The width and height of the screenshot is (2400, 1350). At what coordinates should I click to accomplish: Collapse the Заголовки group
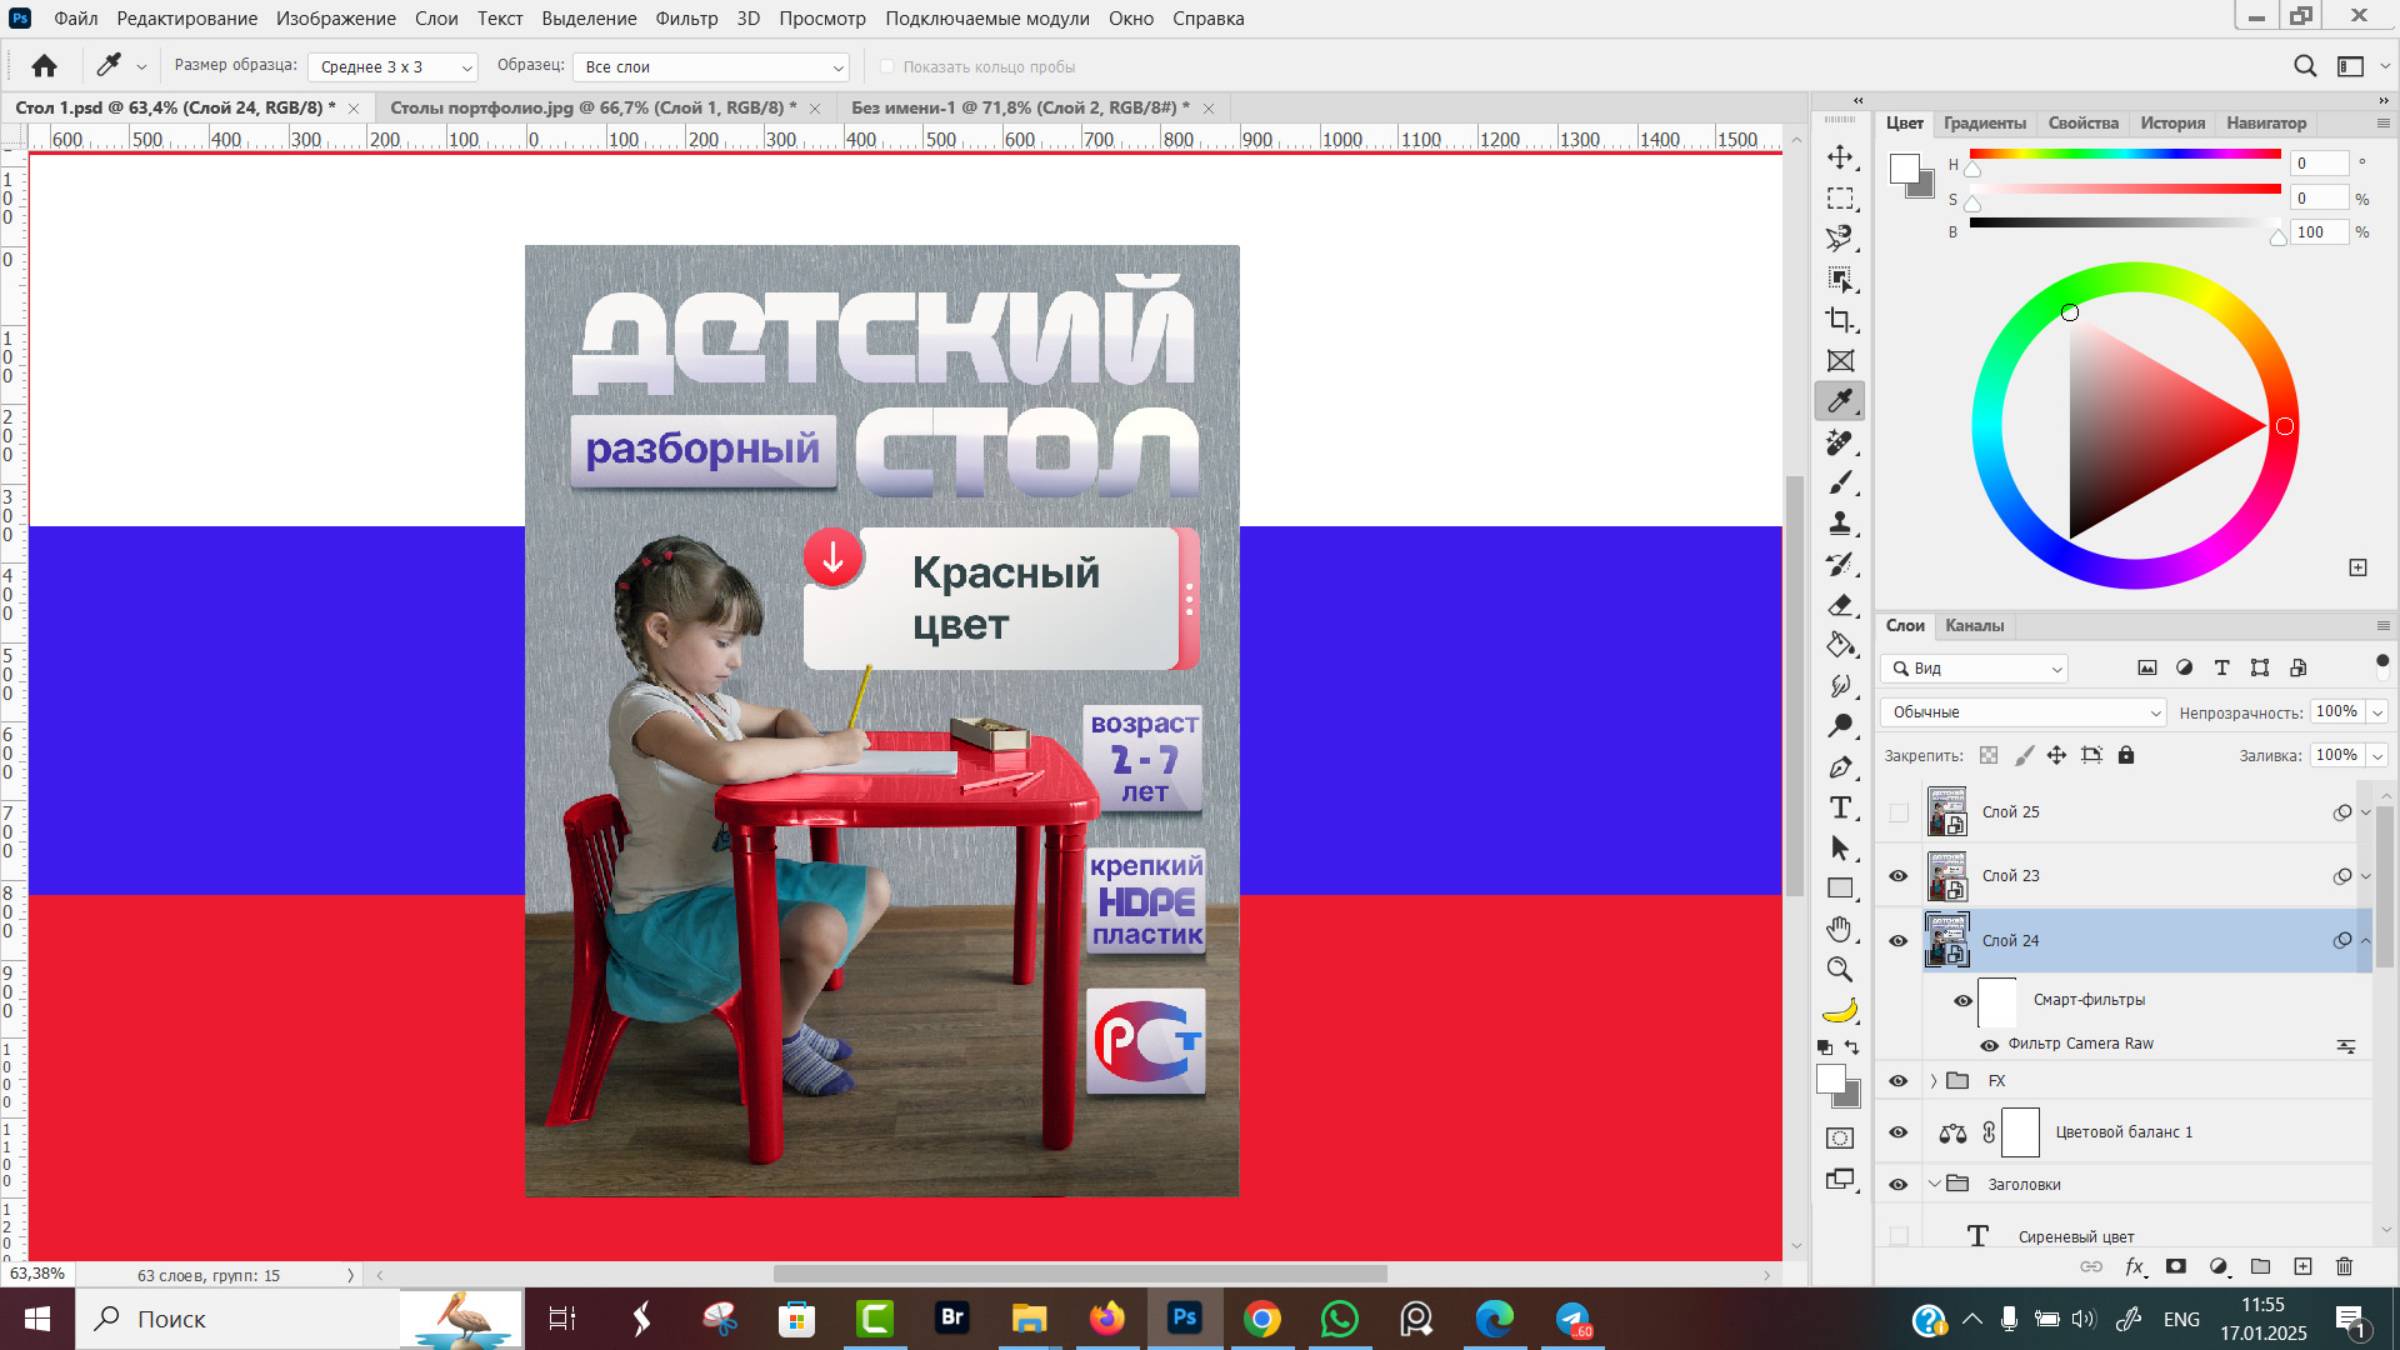click(x=1936, y=1183)
